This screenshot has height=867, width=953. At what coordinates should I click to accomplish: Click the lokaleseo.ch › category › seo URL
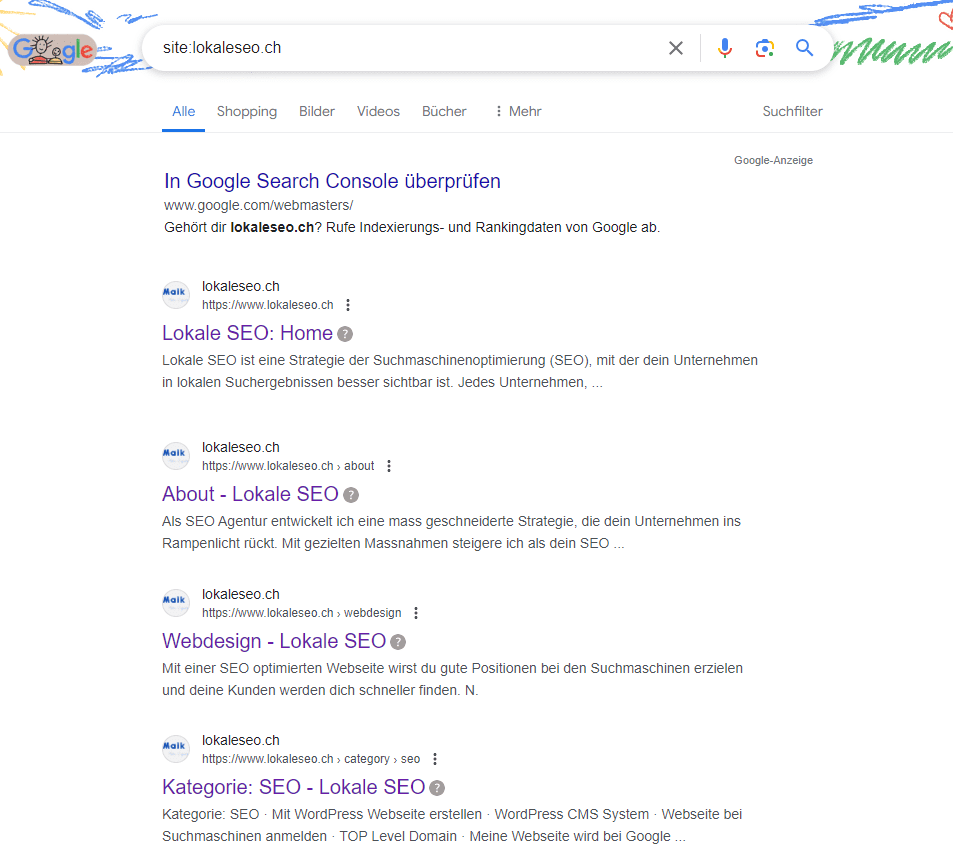(x=311, y=759)
